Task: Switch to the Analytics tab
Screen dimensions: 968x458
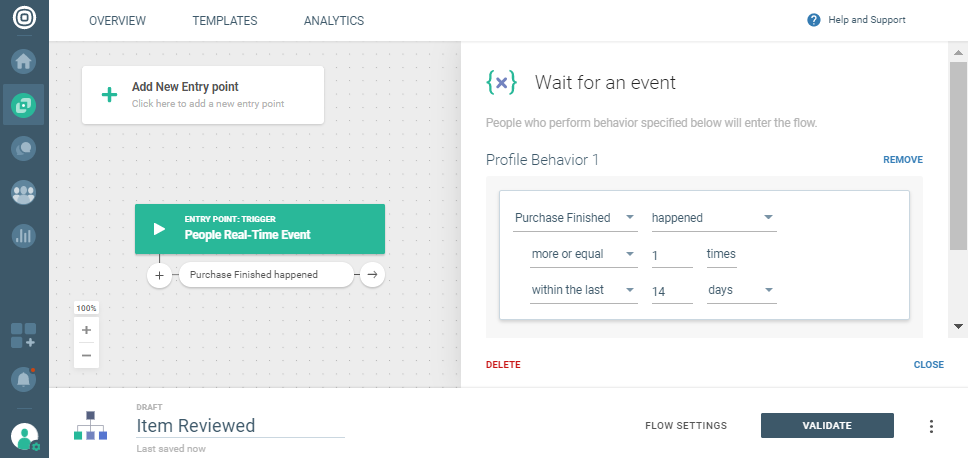Action: [x=334, y=21]
